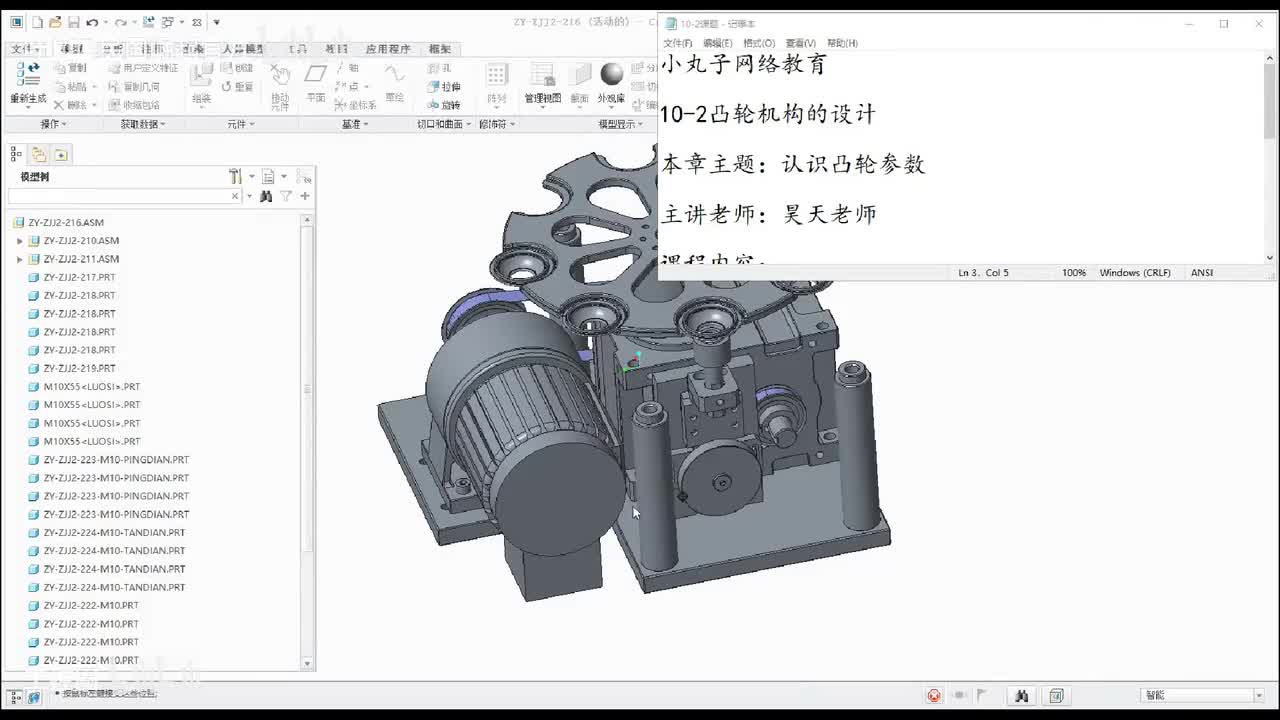This screenshot has width=1280, height=720.
Task: Clear the model tree search field with X
Action: coord(235,196)
